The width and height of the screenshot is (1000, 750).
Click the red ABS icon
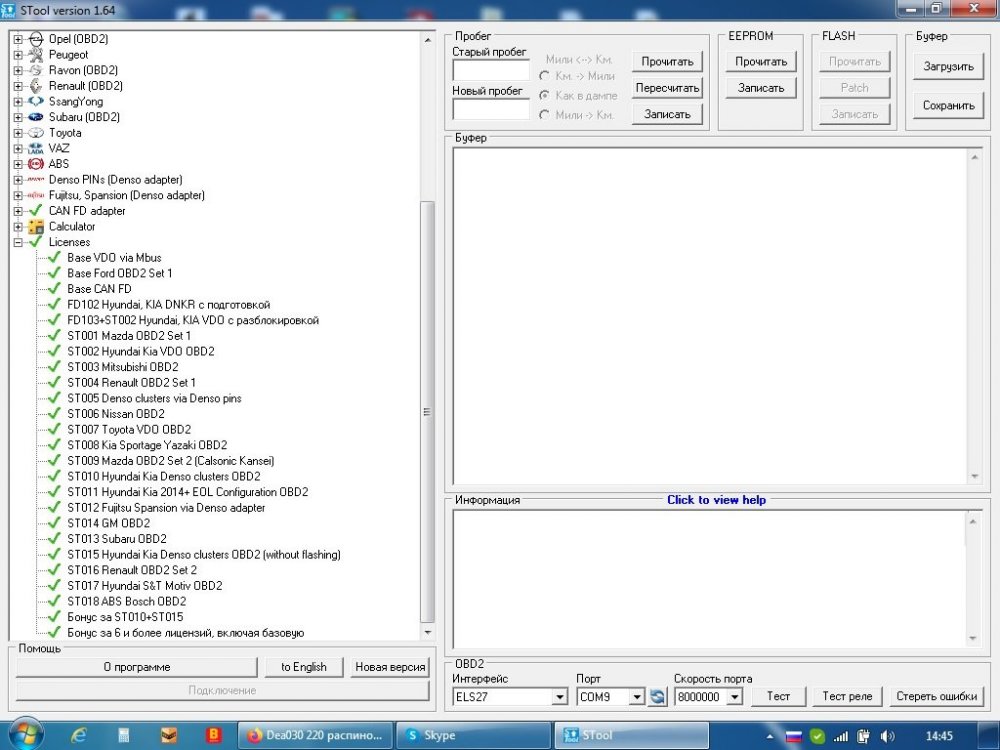click(x=36, y=164)
